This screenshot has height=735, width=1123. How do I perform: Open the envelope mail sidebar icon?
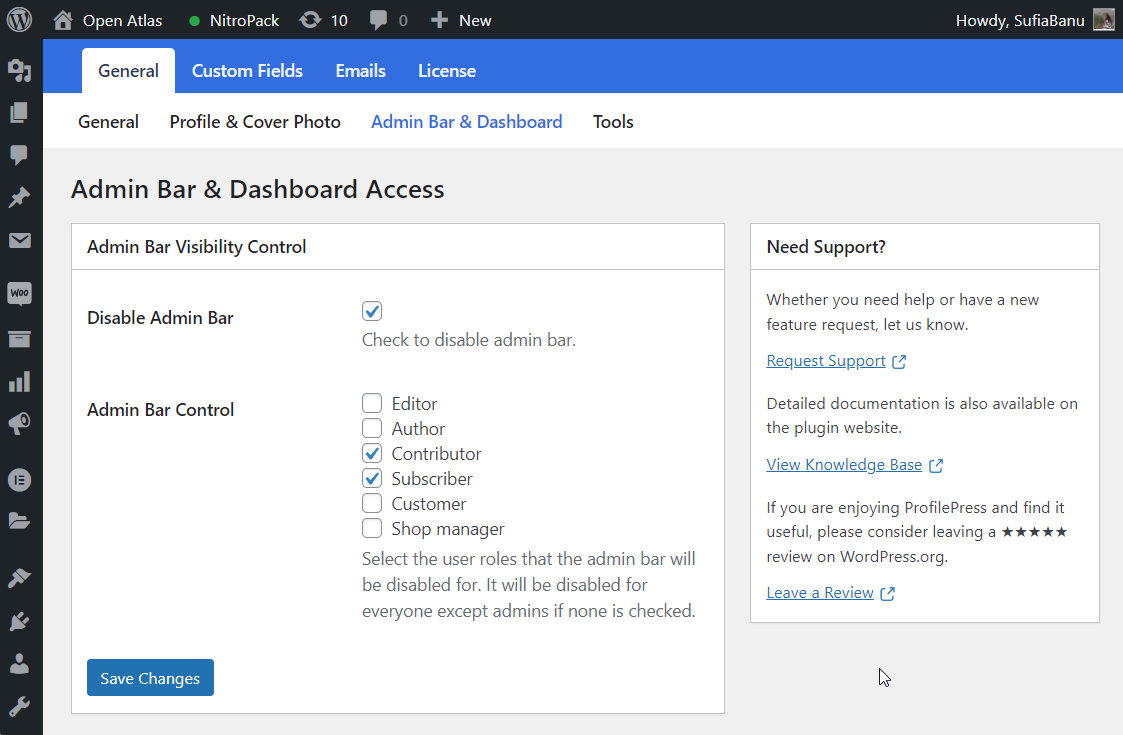point(19,240)
